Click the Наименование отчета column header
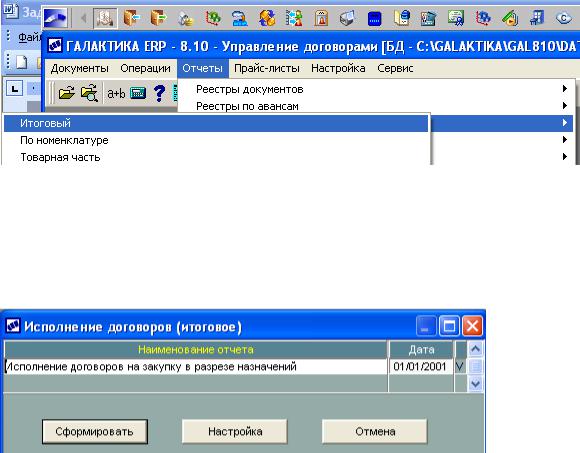This screenshot has width=580, height=453. click(x=196, y=349)
